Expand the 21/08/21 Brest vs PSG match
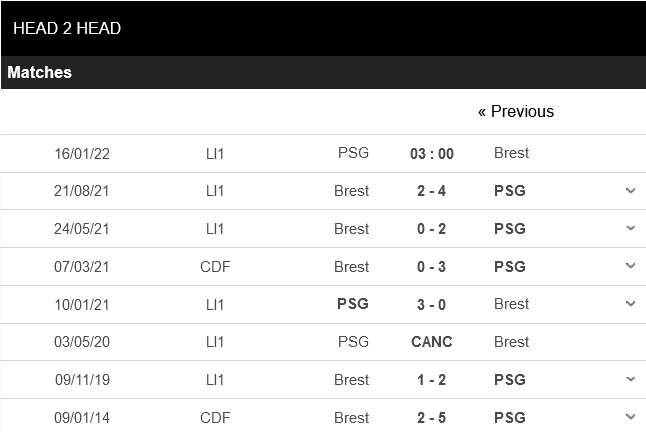 [x=630, y=190]
